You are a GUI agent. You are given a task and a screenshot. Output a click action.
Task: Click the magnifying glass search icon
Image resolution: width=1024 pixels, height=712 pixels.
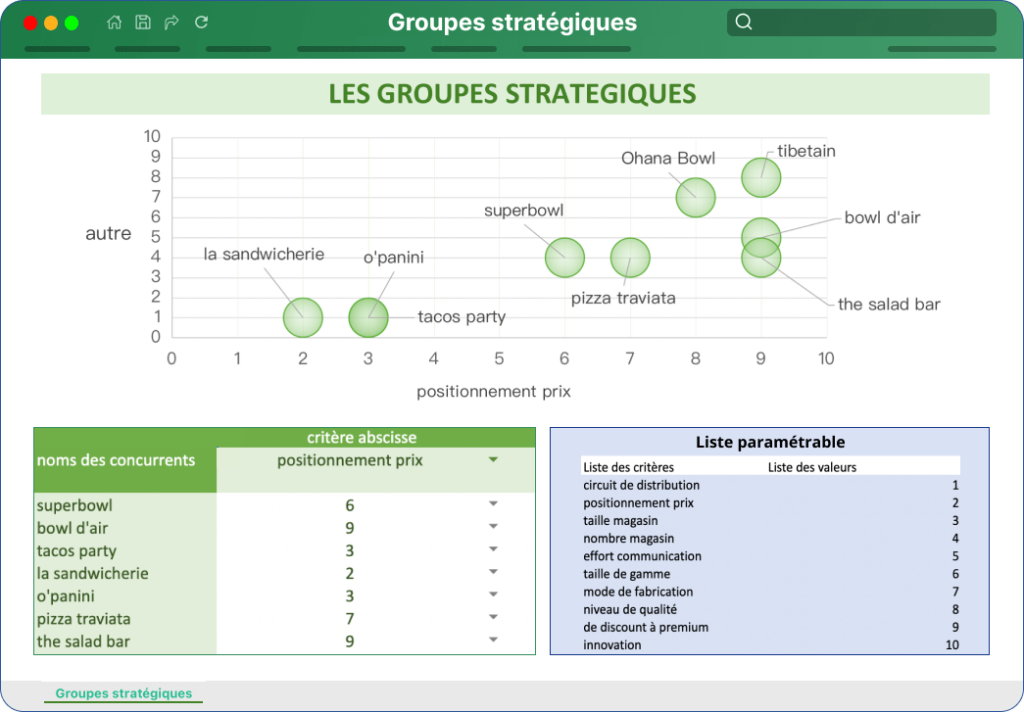pos(743,22)
